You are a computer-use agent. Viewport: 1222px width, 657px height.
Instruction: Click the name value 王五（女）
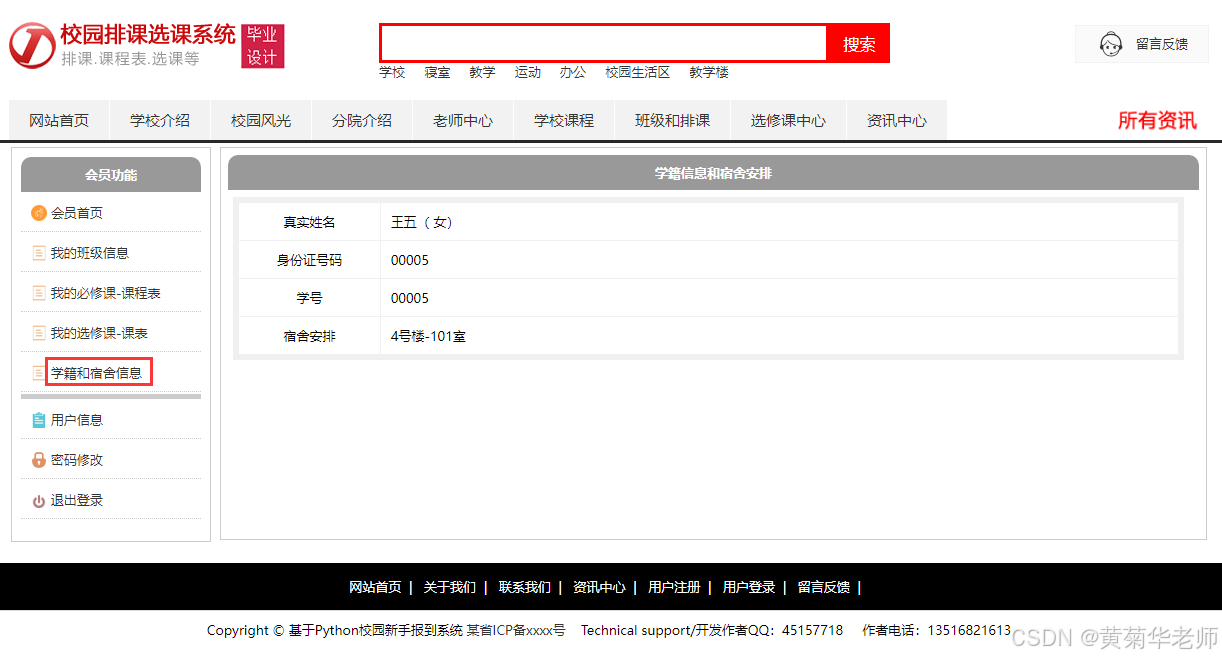(423, 222)
